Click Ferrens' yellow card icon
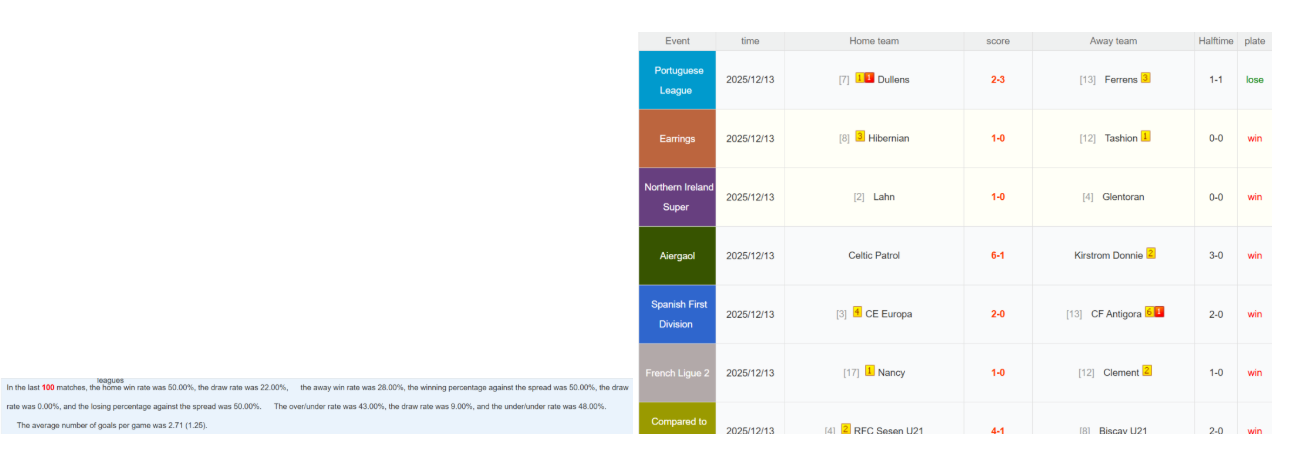The height and width of the screenshot is (461, 1293). point(1145,78)
